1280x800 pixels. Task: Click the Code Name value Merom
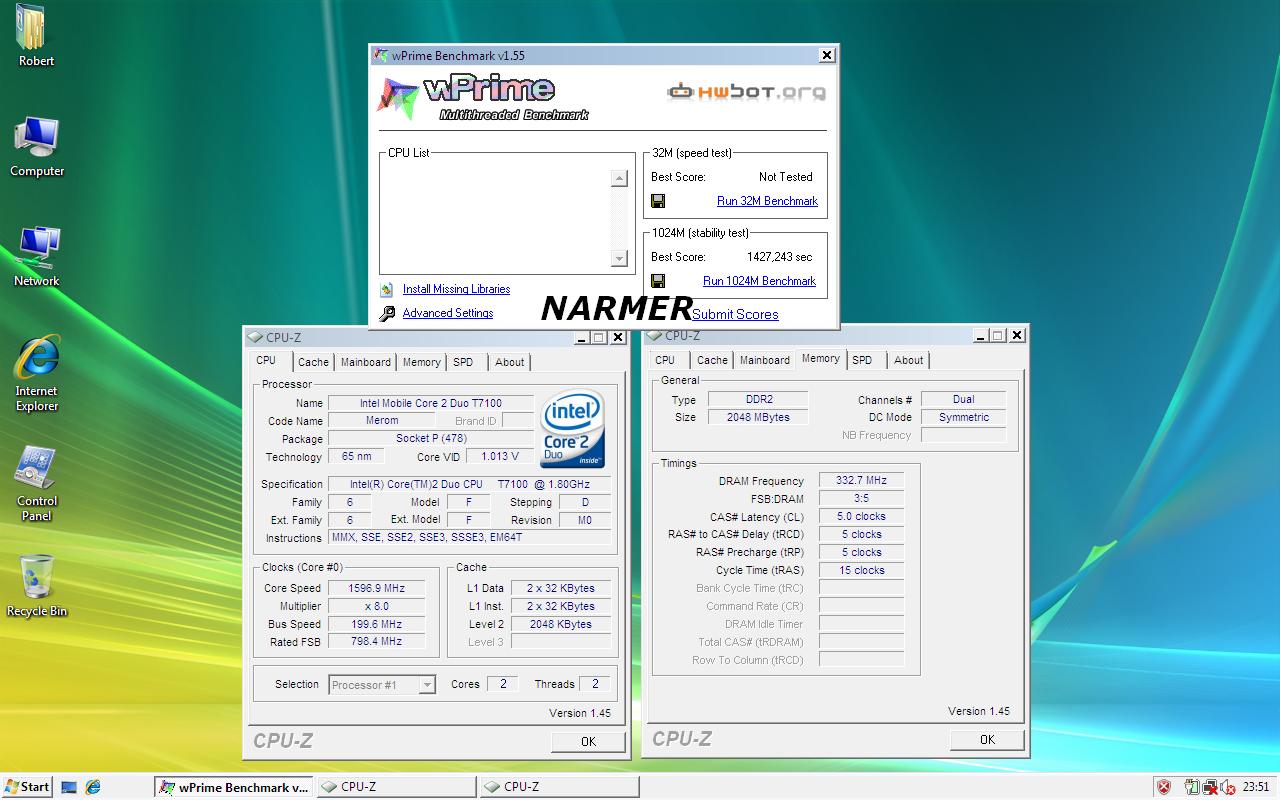(382, 421)
